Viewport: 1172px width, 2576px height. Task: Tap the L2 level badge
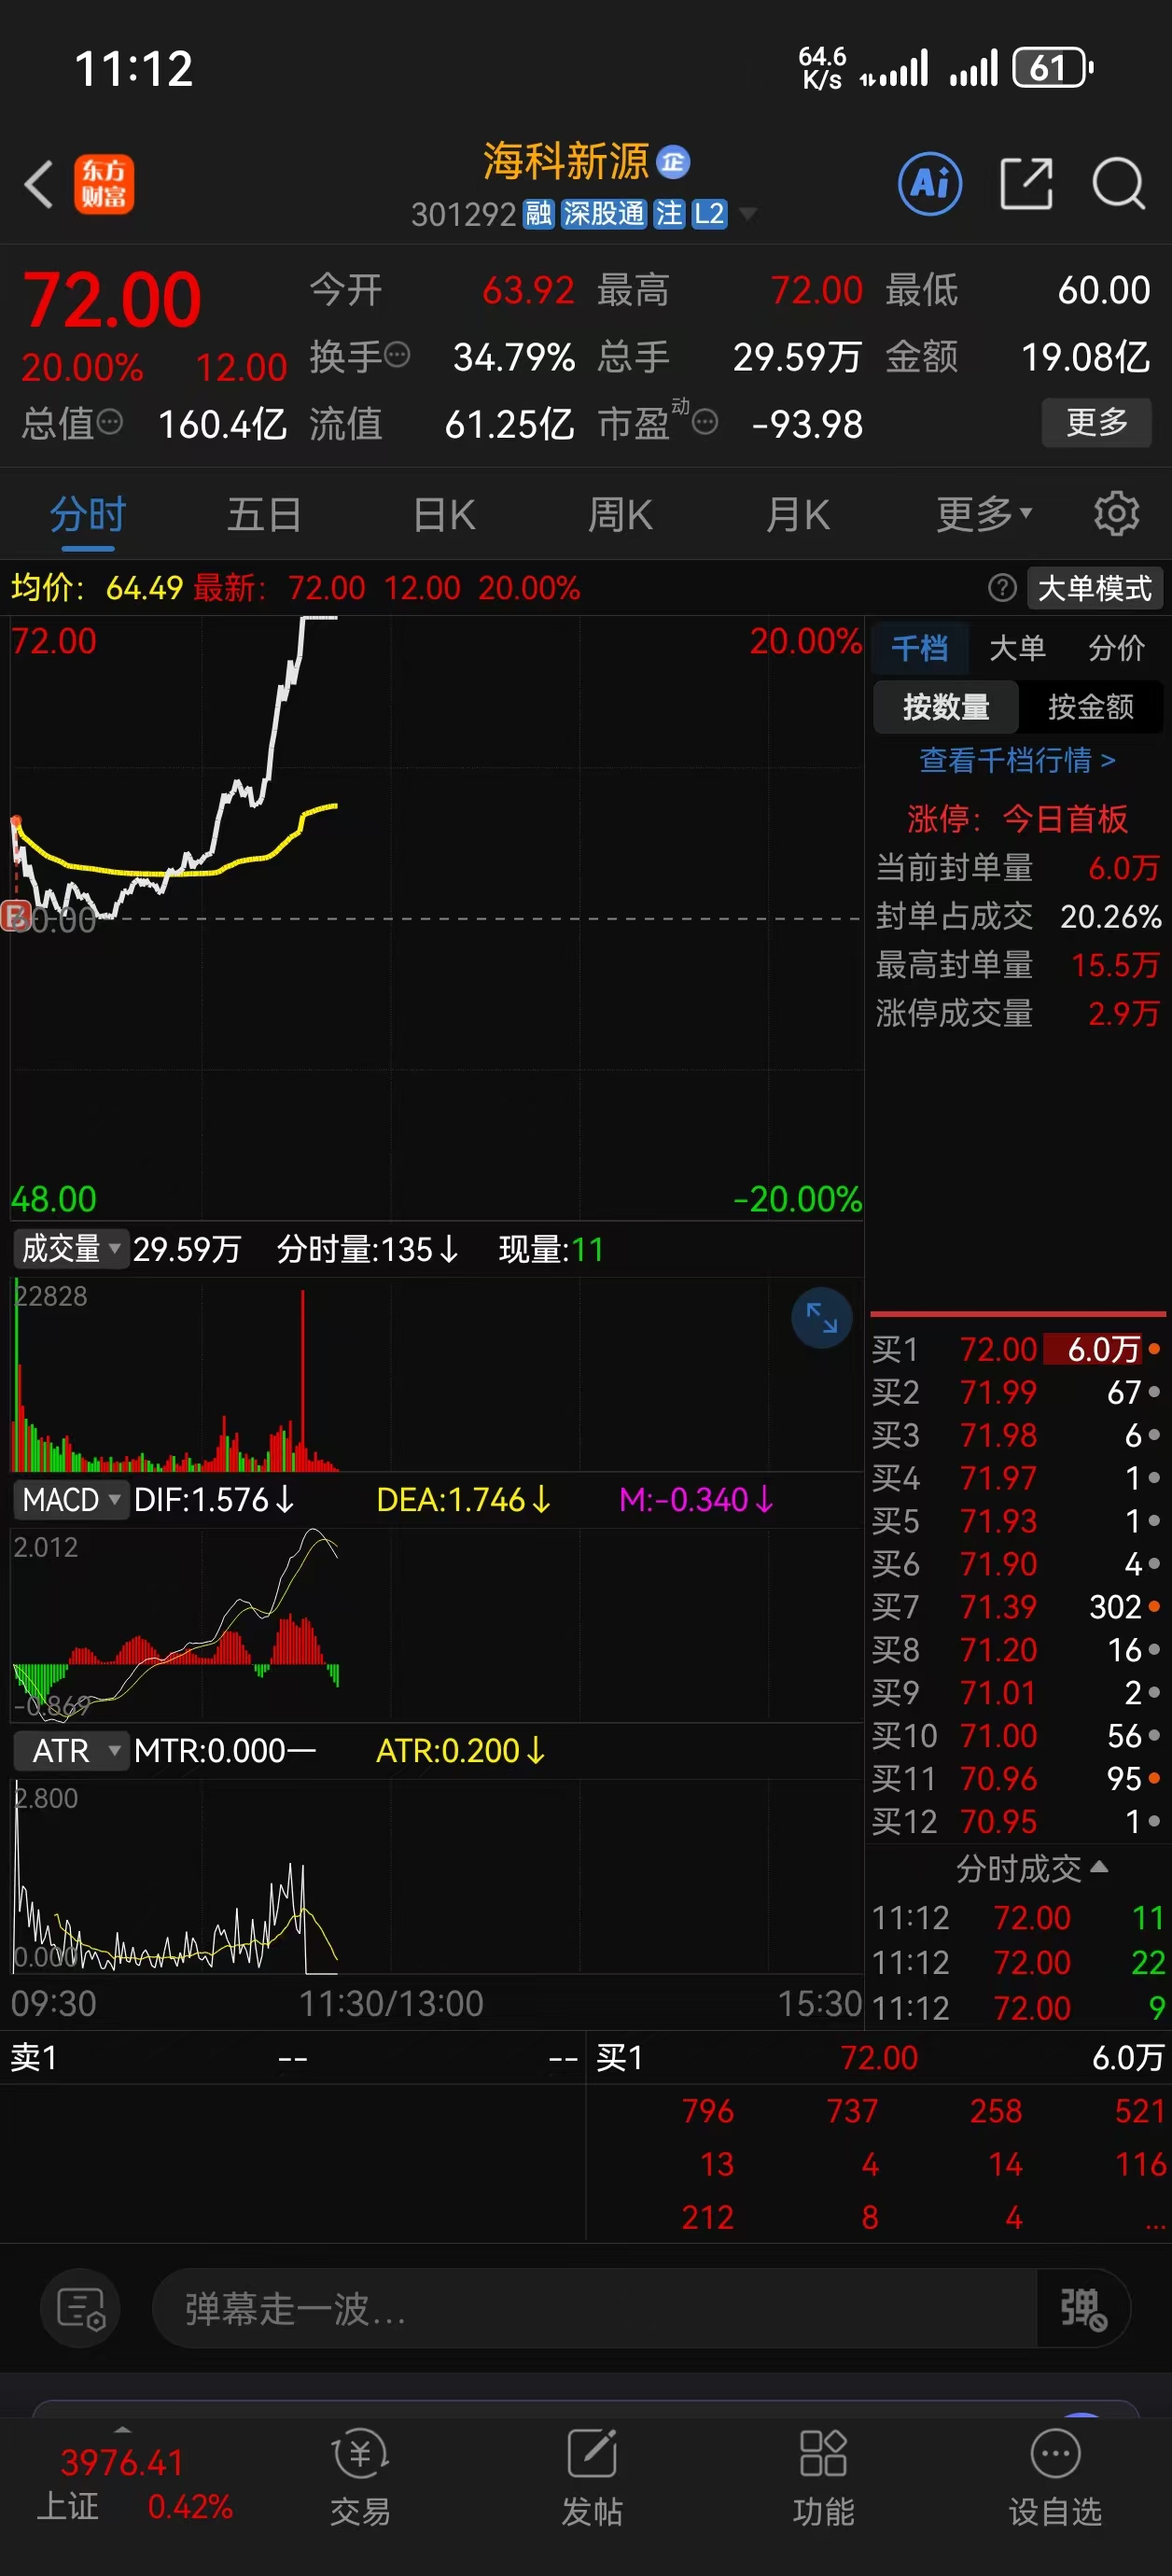(x=709, y=214)
